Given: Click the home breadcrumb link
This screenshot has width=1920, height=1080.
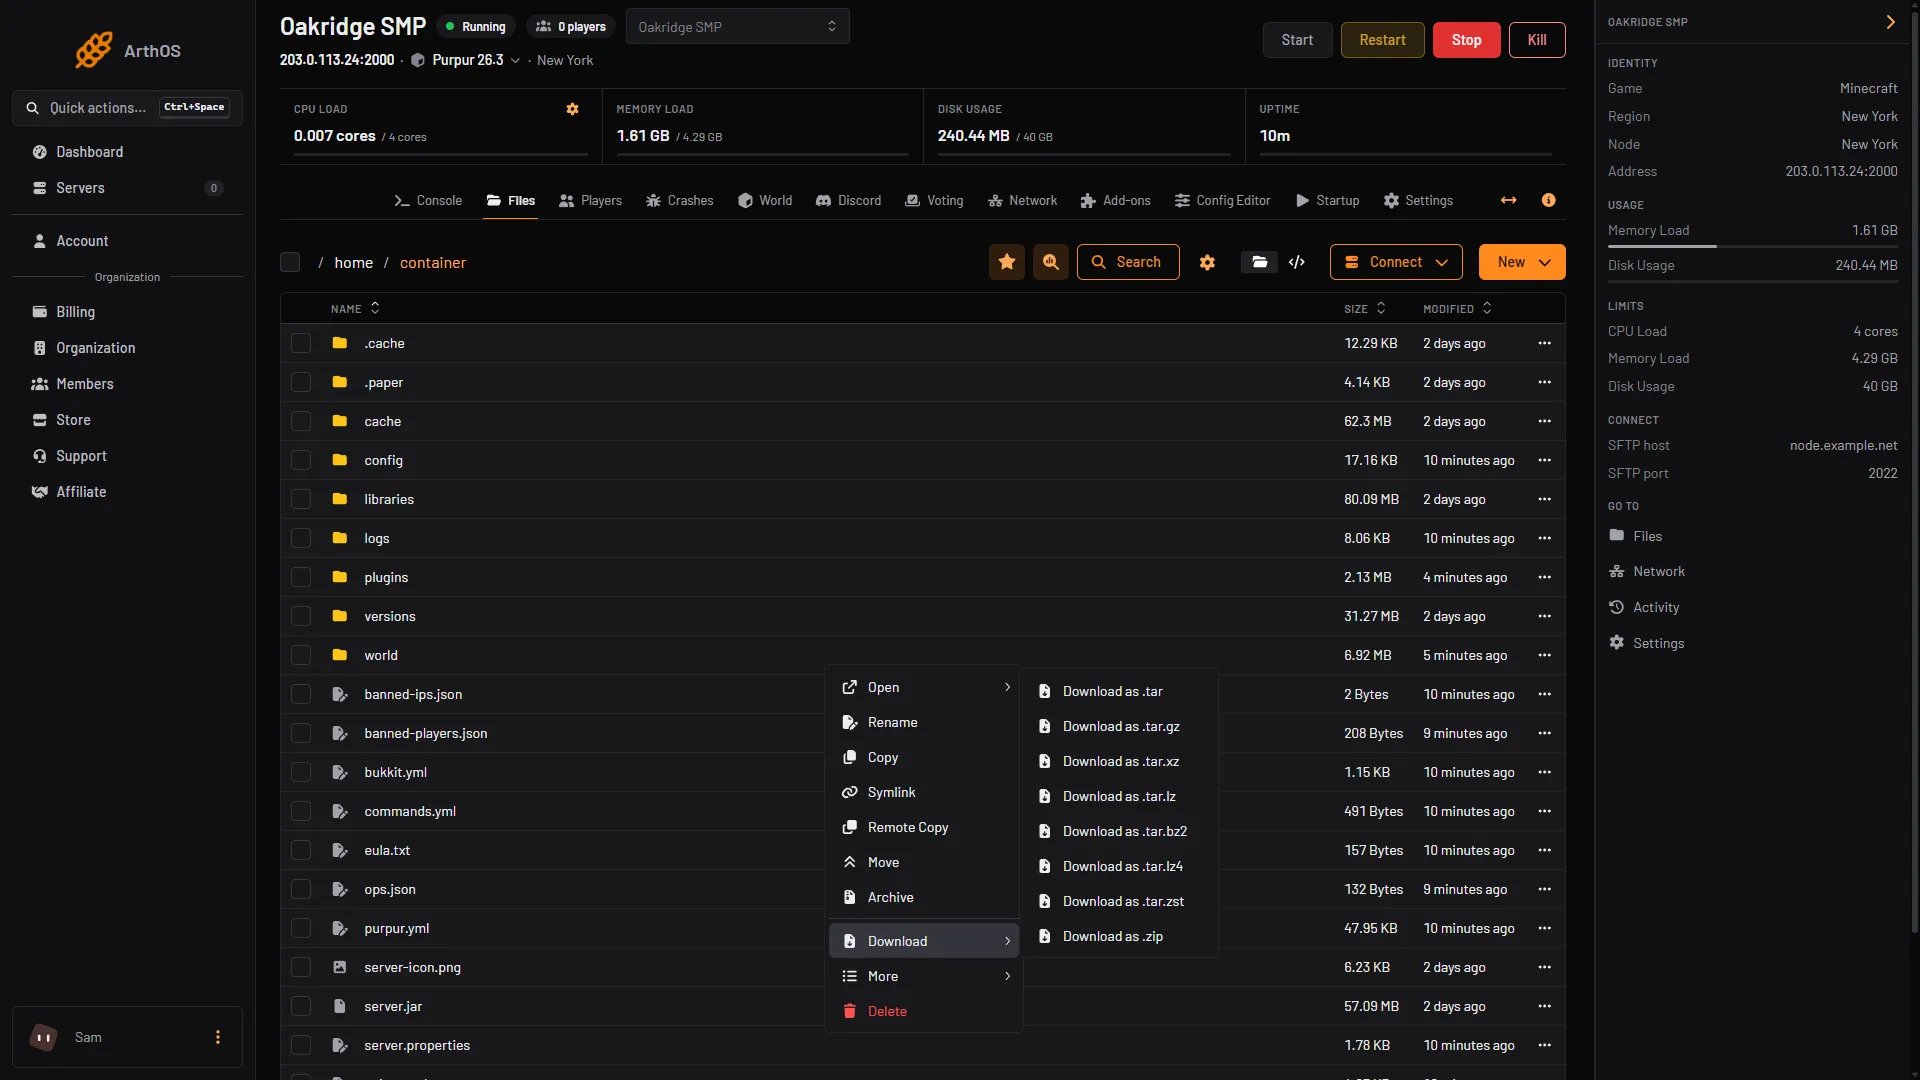Looking at the screenshot, I should click(x=353, y=262).
